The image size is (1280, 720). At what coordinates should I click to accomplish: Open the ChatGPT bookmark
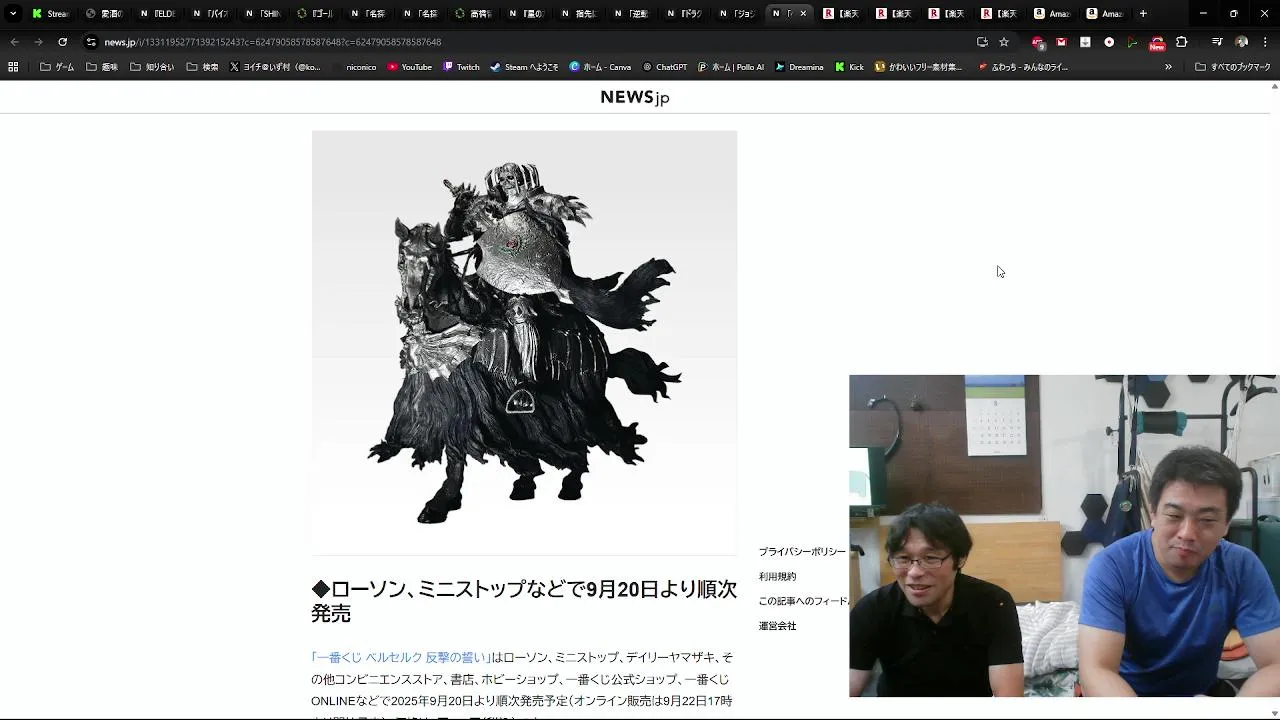point(665,67)
